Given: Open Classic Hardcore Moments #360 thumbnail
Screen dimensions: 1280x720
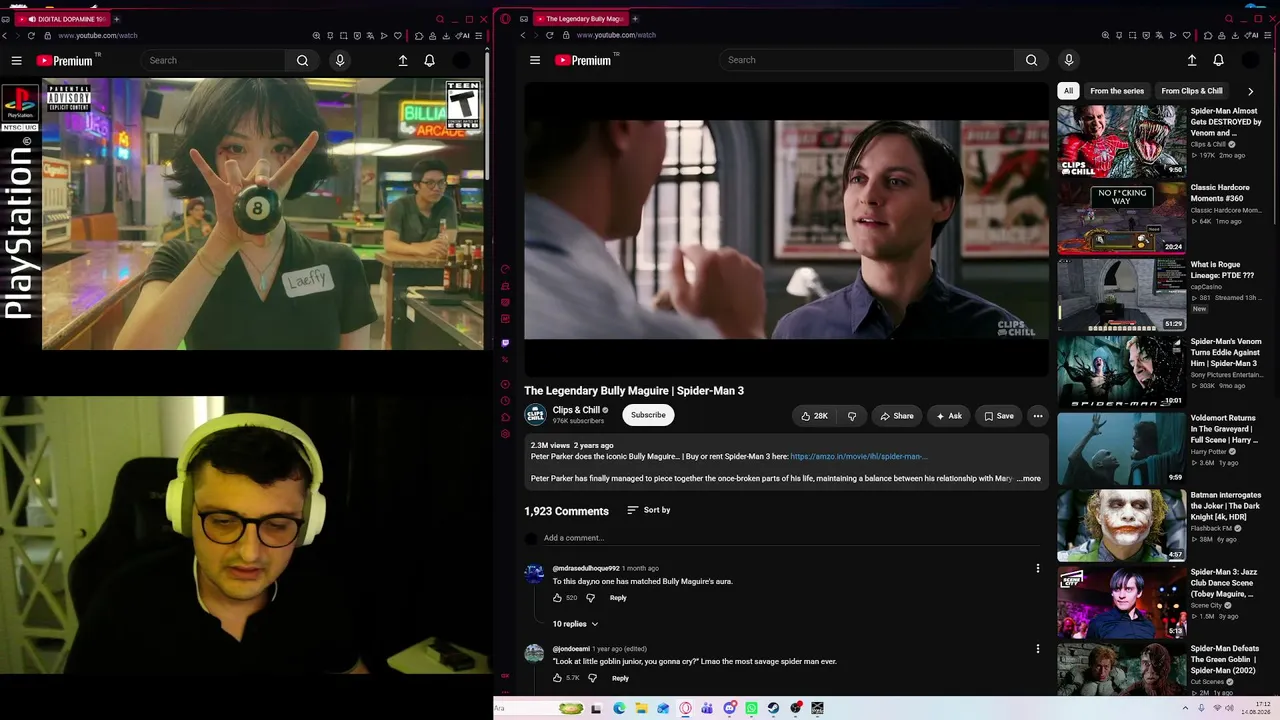Looking at the screenshot, I should pos(1122,218).
